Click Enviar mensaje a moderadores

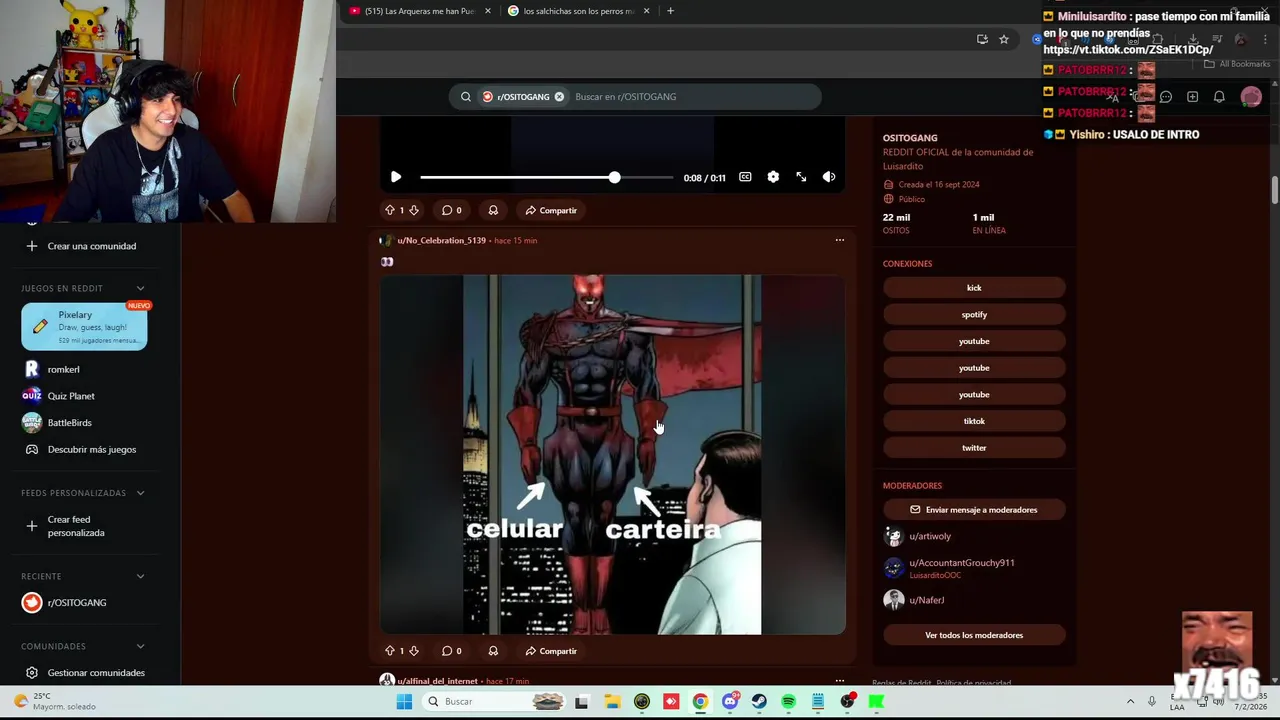[x=974, y=510]
